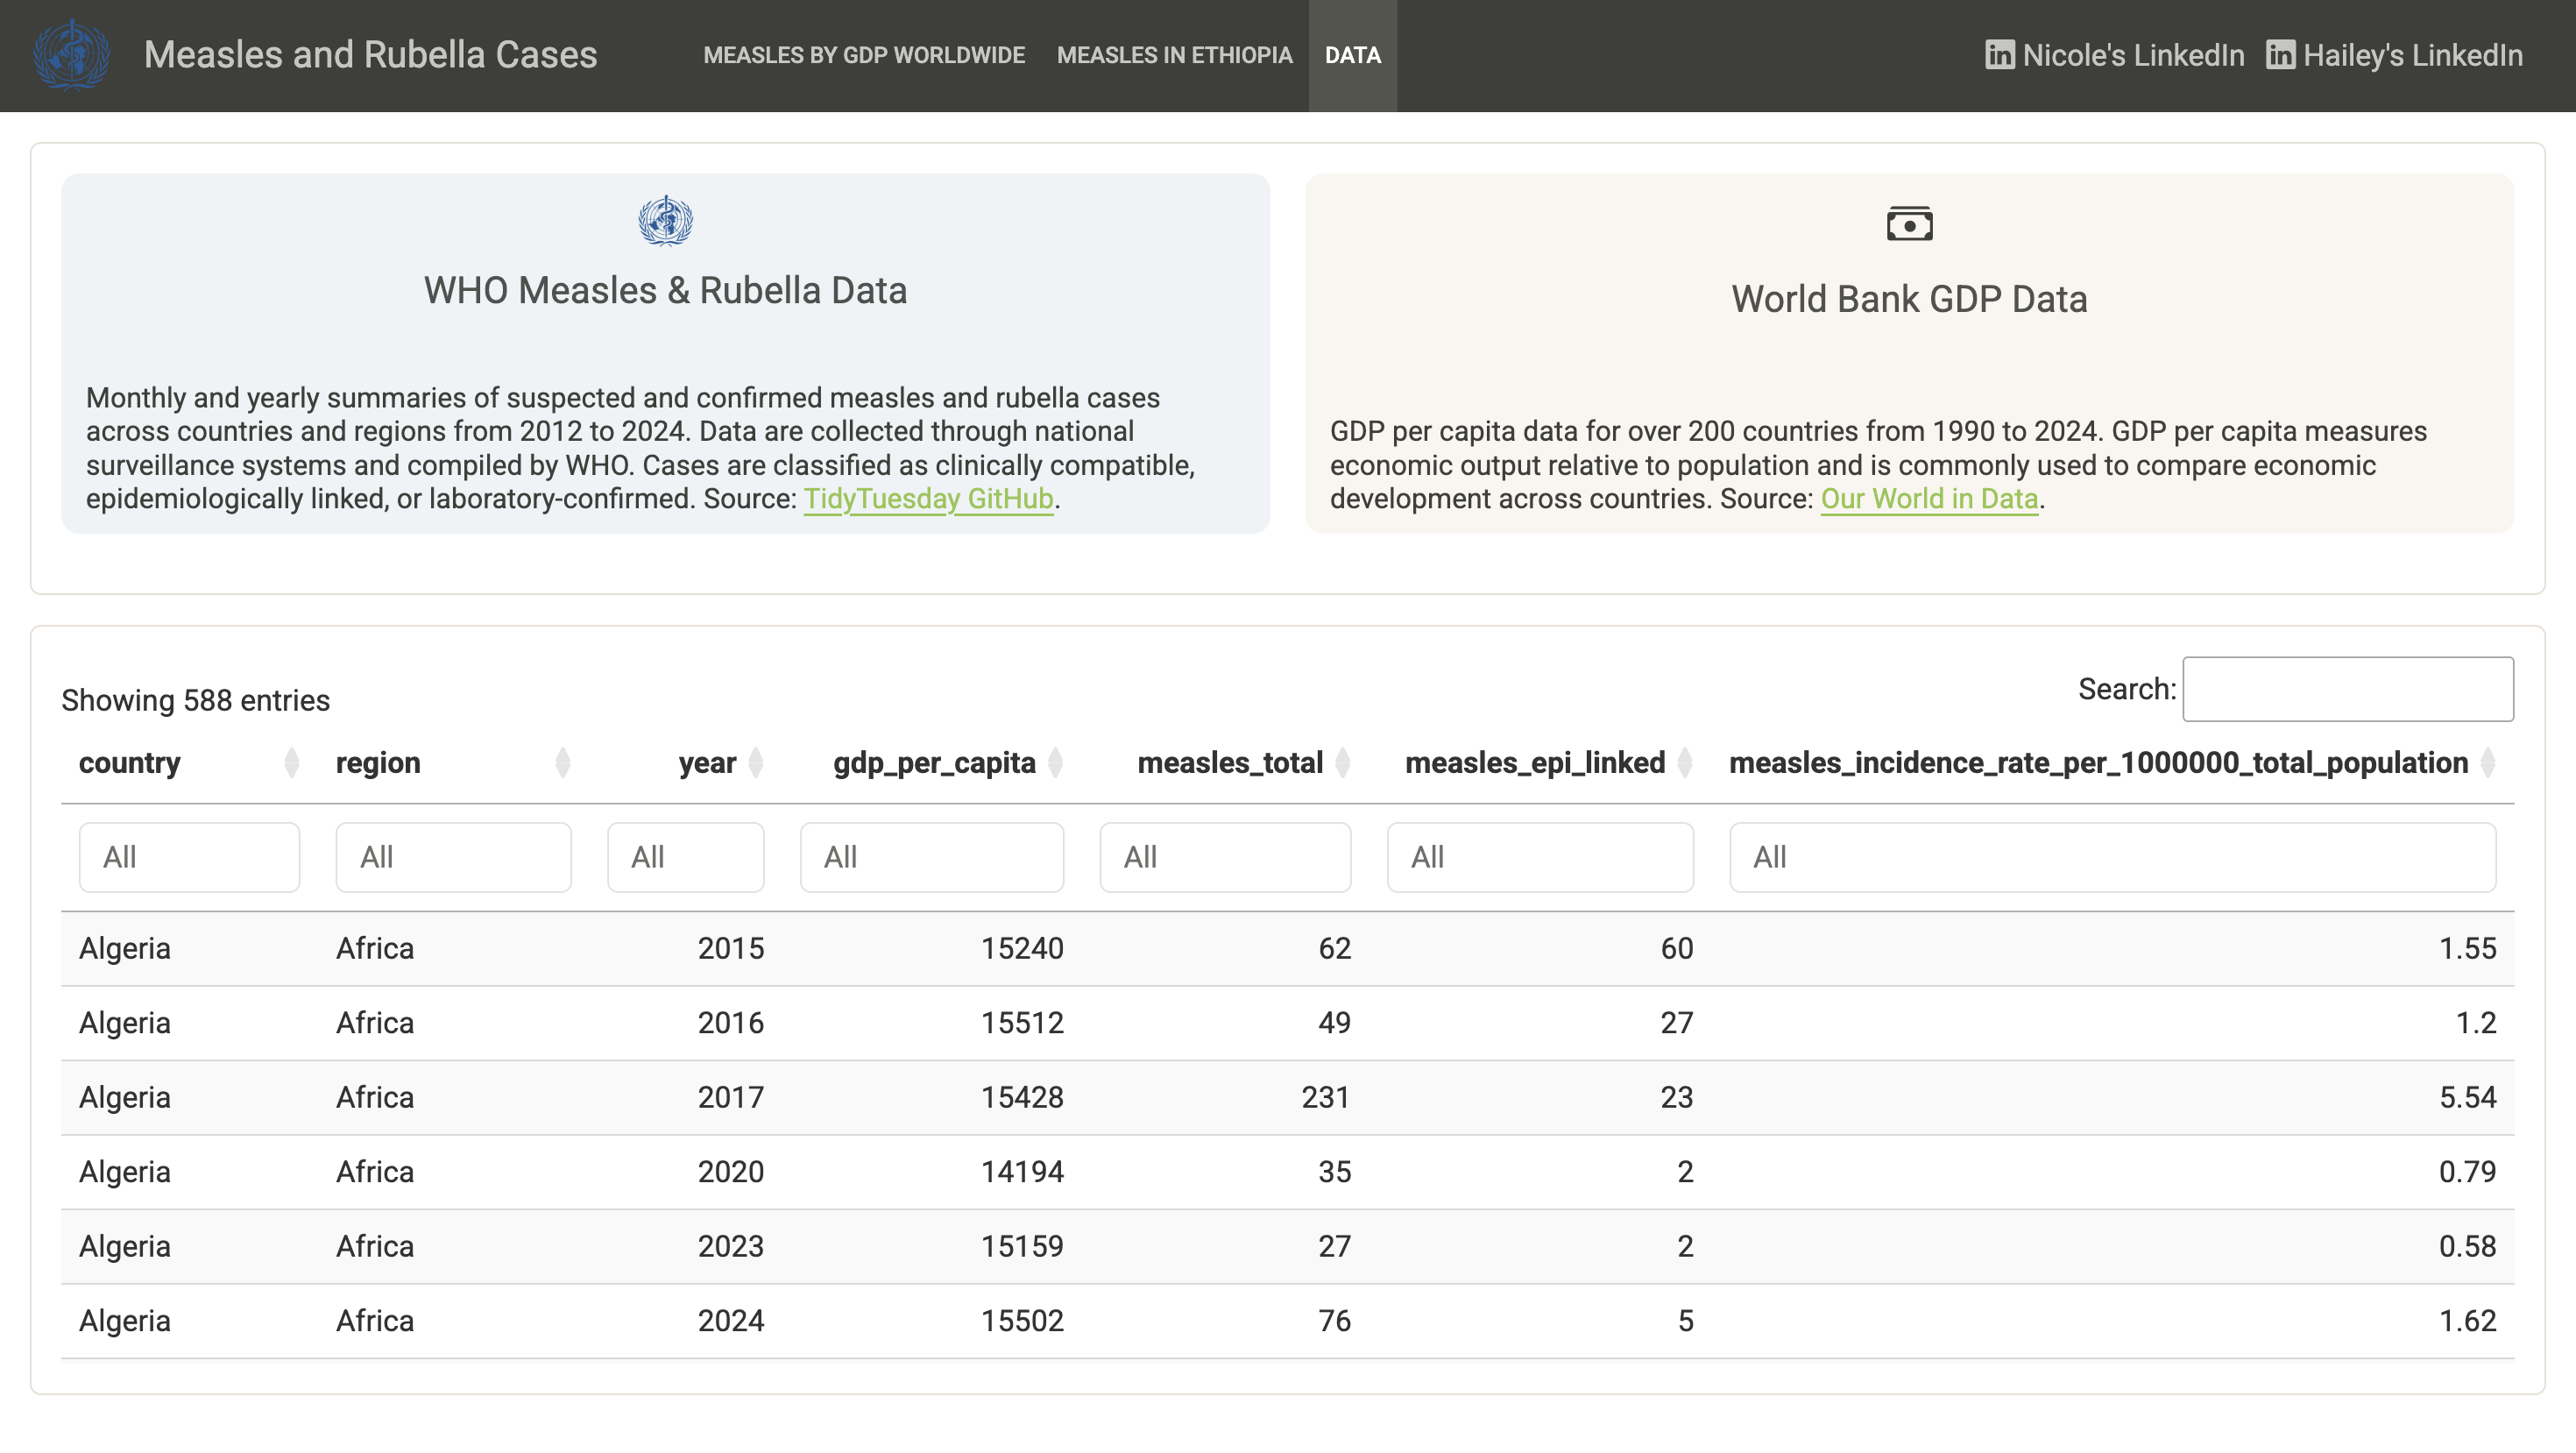Screen dimensions: 2576x1453
Task: Sort by measles incidence rate using its sort arrows
Action: (x=2488, y=763)
